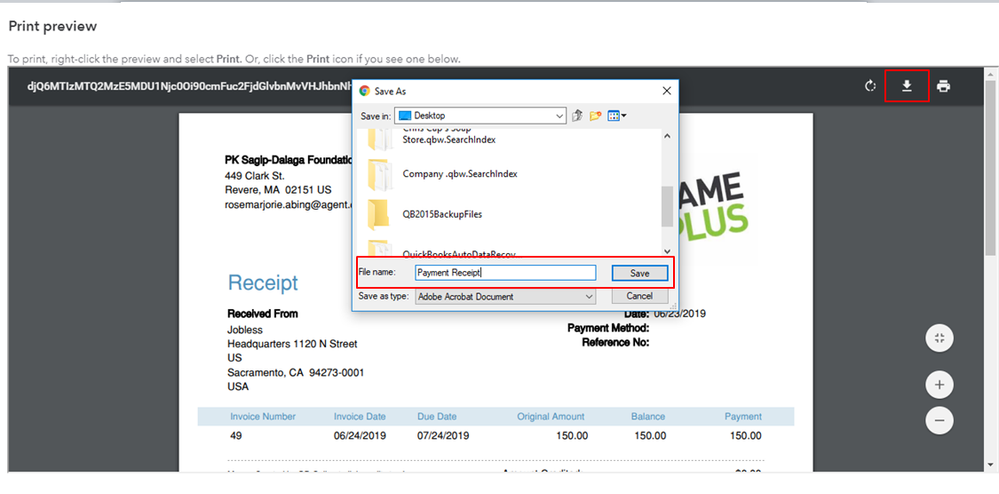Click the 449 Clark St. address line

(255, 176)
